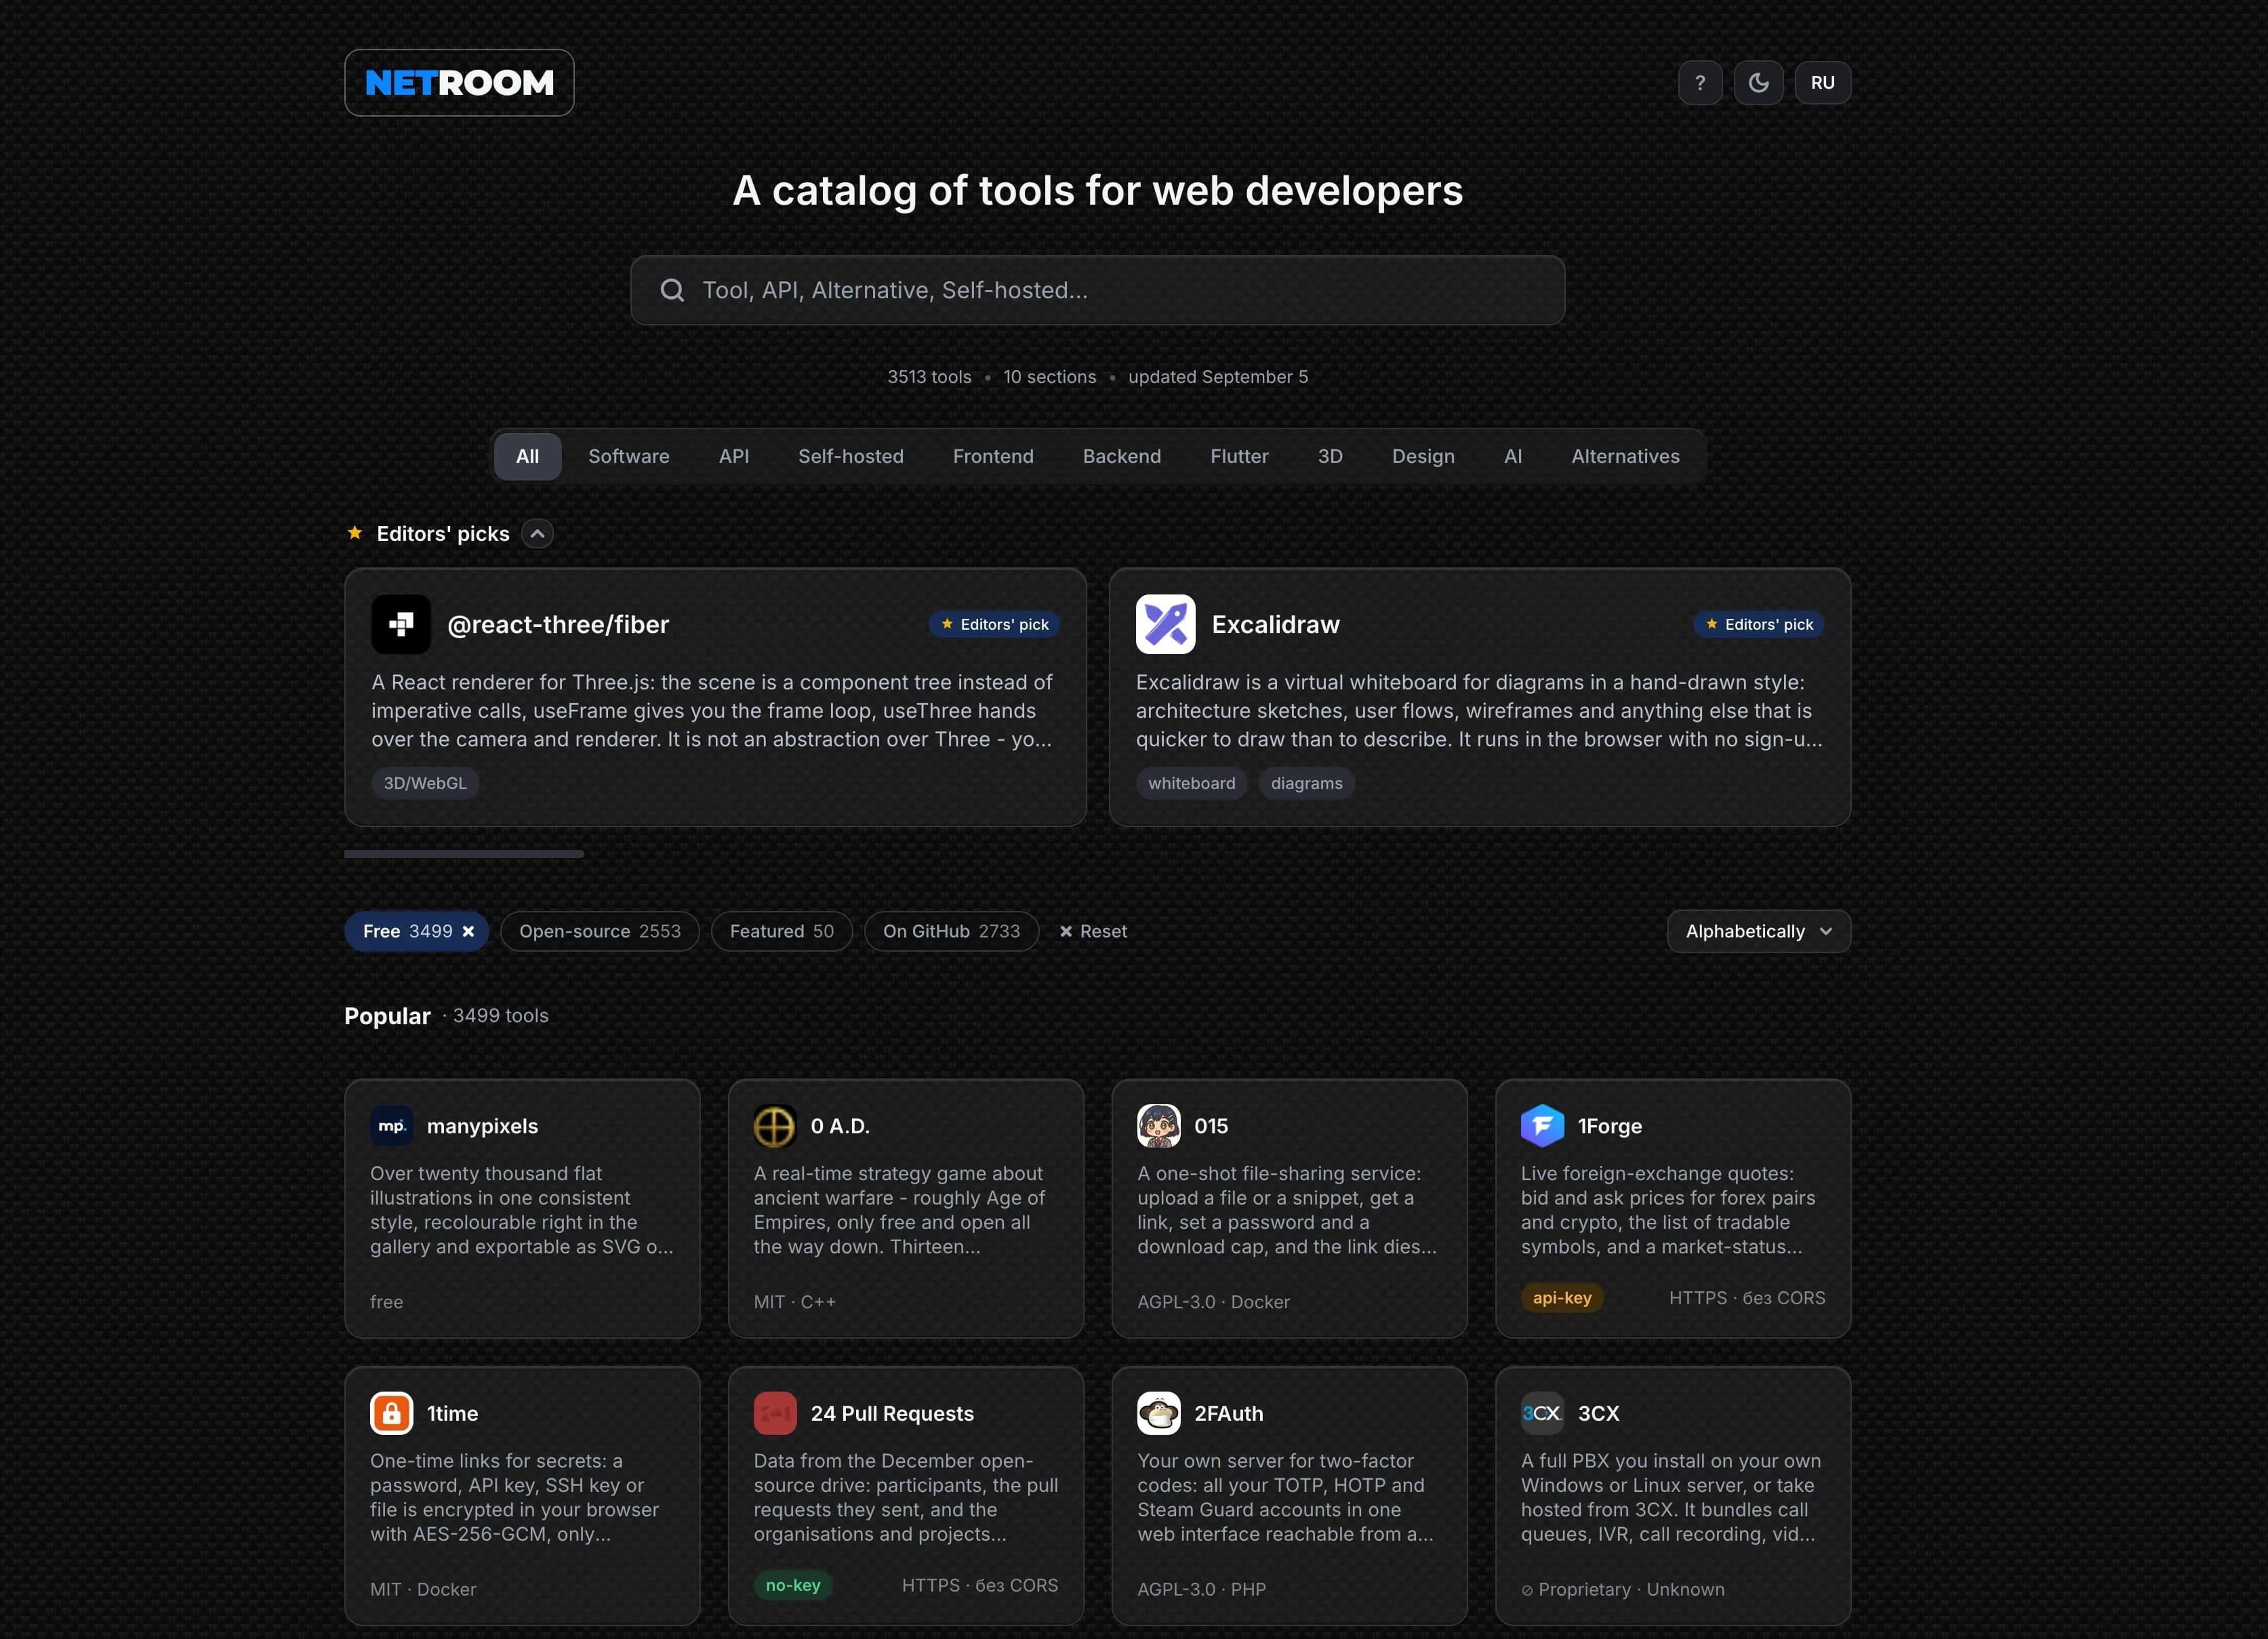Focus the tool search input field
The width and height of the screenshot is (2268, 1639).
pos(1097,290)
